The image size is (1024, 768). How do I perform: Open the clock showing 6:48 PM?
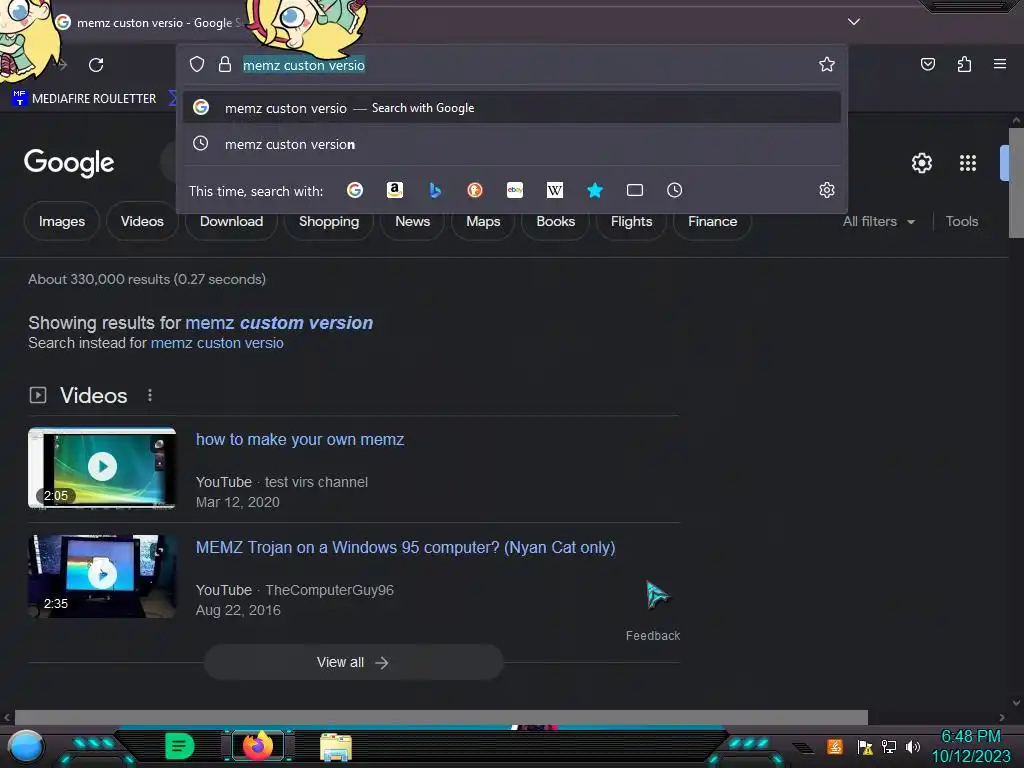970,746
